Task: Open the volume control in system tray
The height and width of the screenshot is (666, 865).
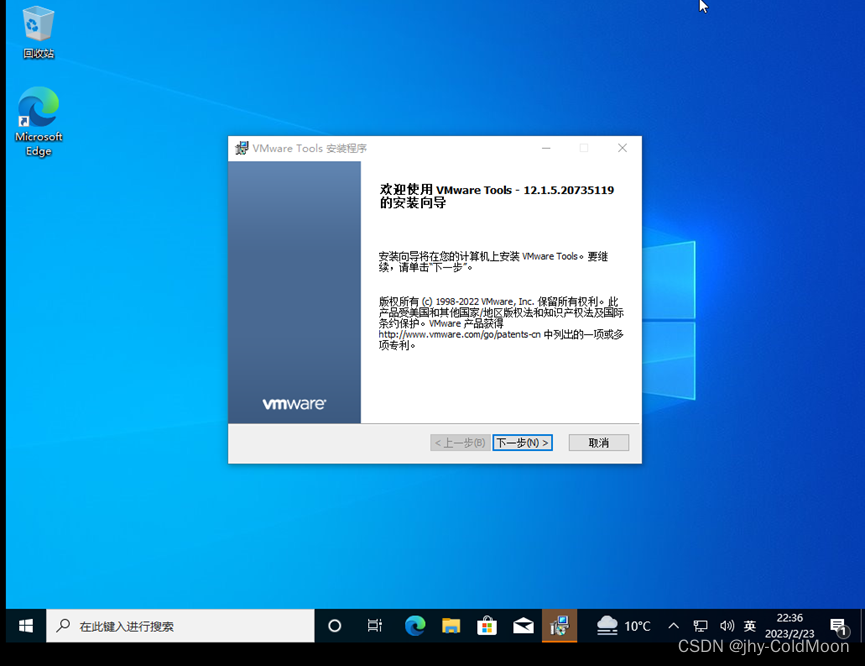Action: tap(727, 625)
